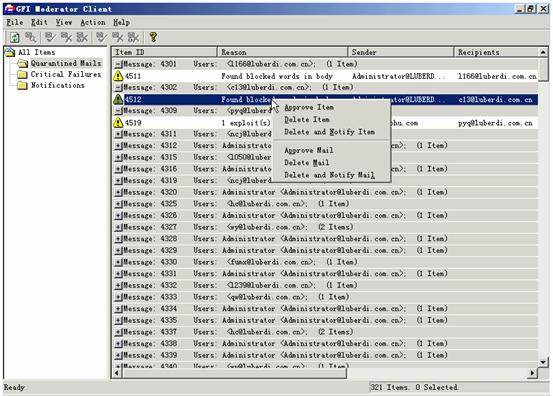Open the View menu

63,22
